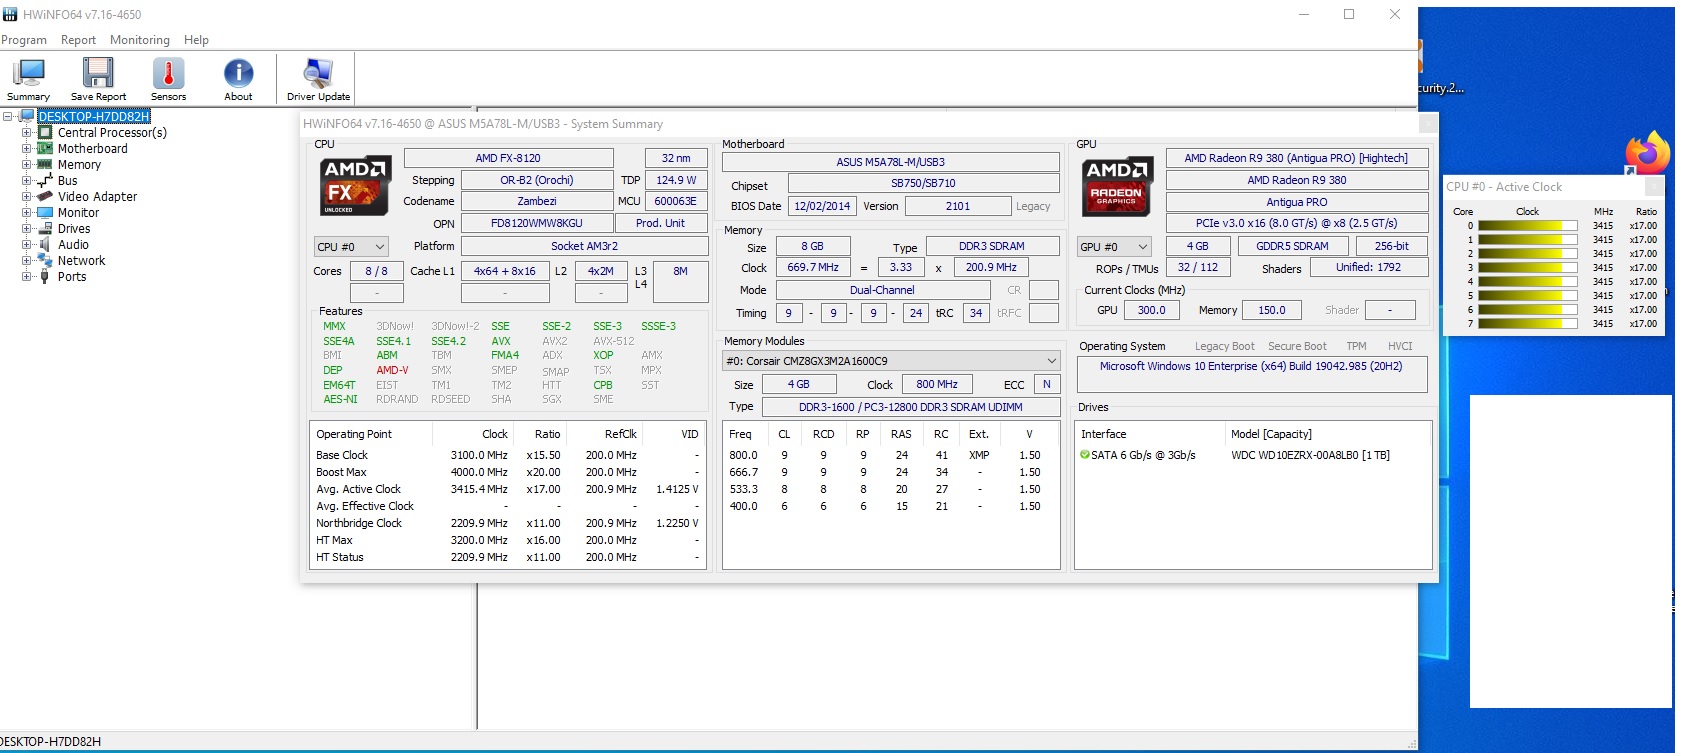Click the WDC WD10EZRX drive model entry
The width and height of the screenshot is (1681, 753).
pos(1310,455)
